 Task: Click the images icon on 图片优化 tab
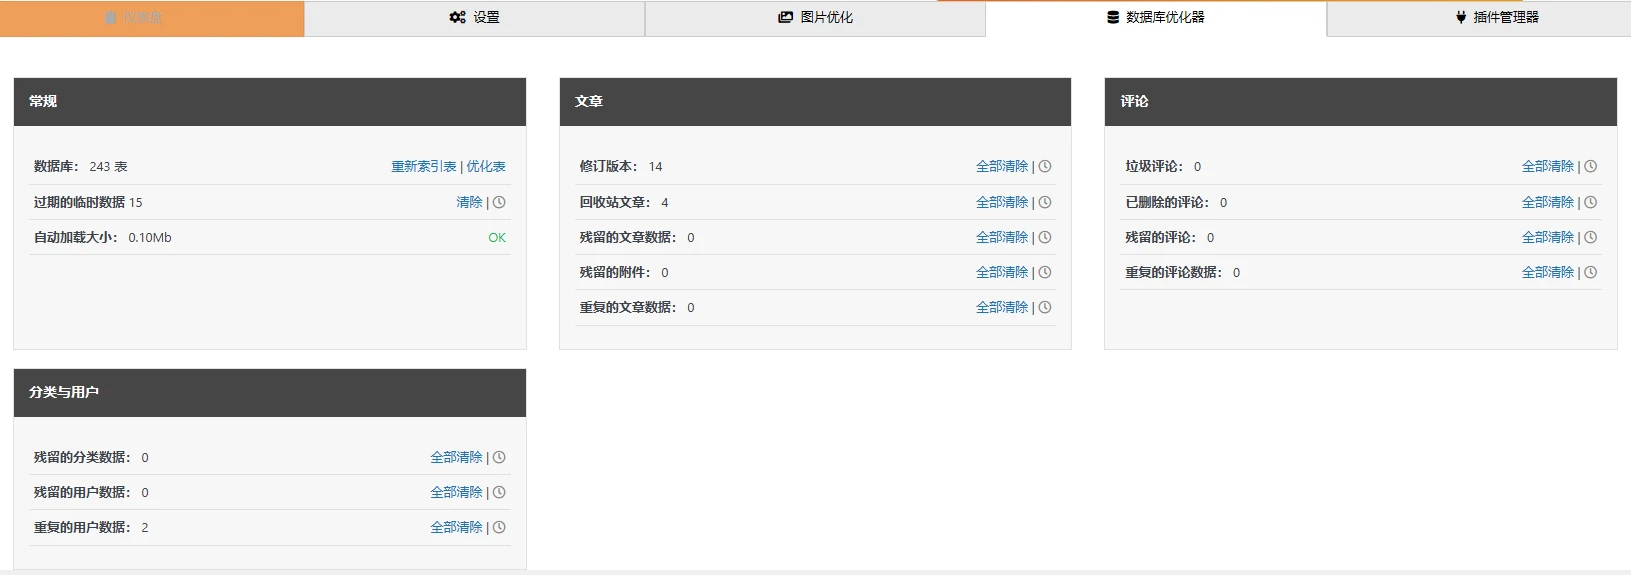point(786,17)
